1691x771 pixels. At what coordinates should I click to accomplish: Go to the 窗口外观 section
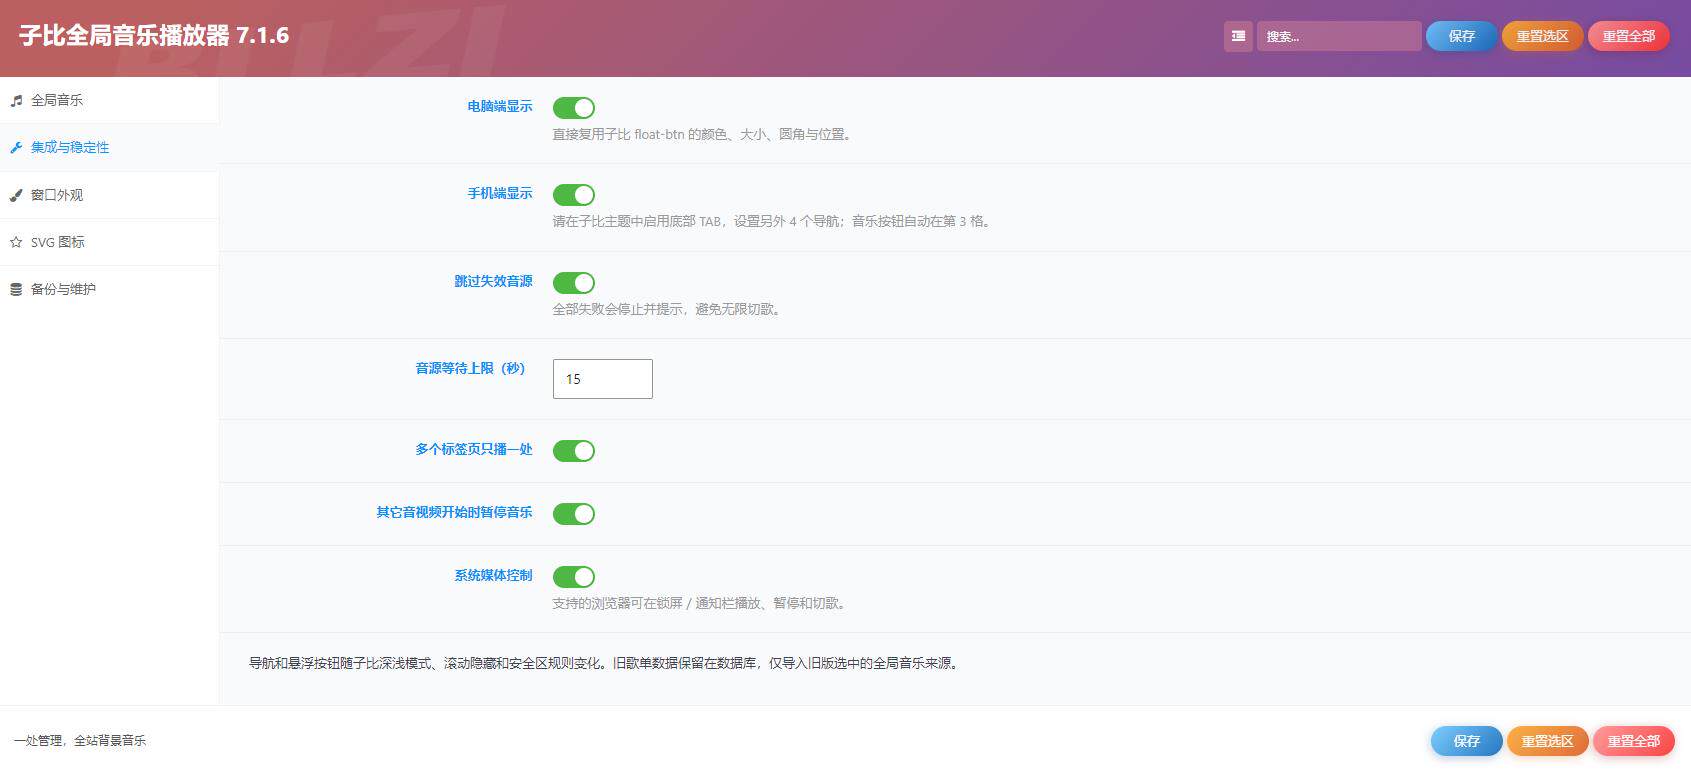pyautogui.click(x=109, y=195)
